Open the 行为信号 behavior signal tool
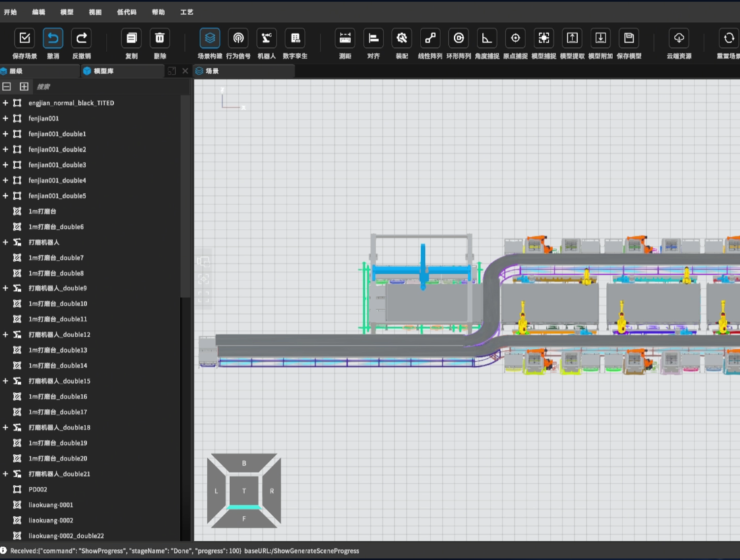The image size is (740, 560). [x=238, y=38]
